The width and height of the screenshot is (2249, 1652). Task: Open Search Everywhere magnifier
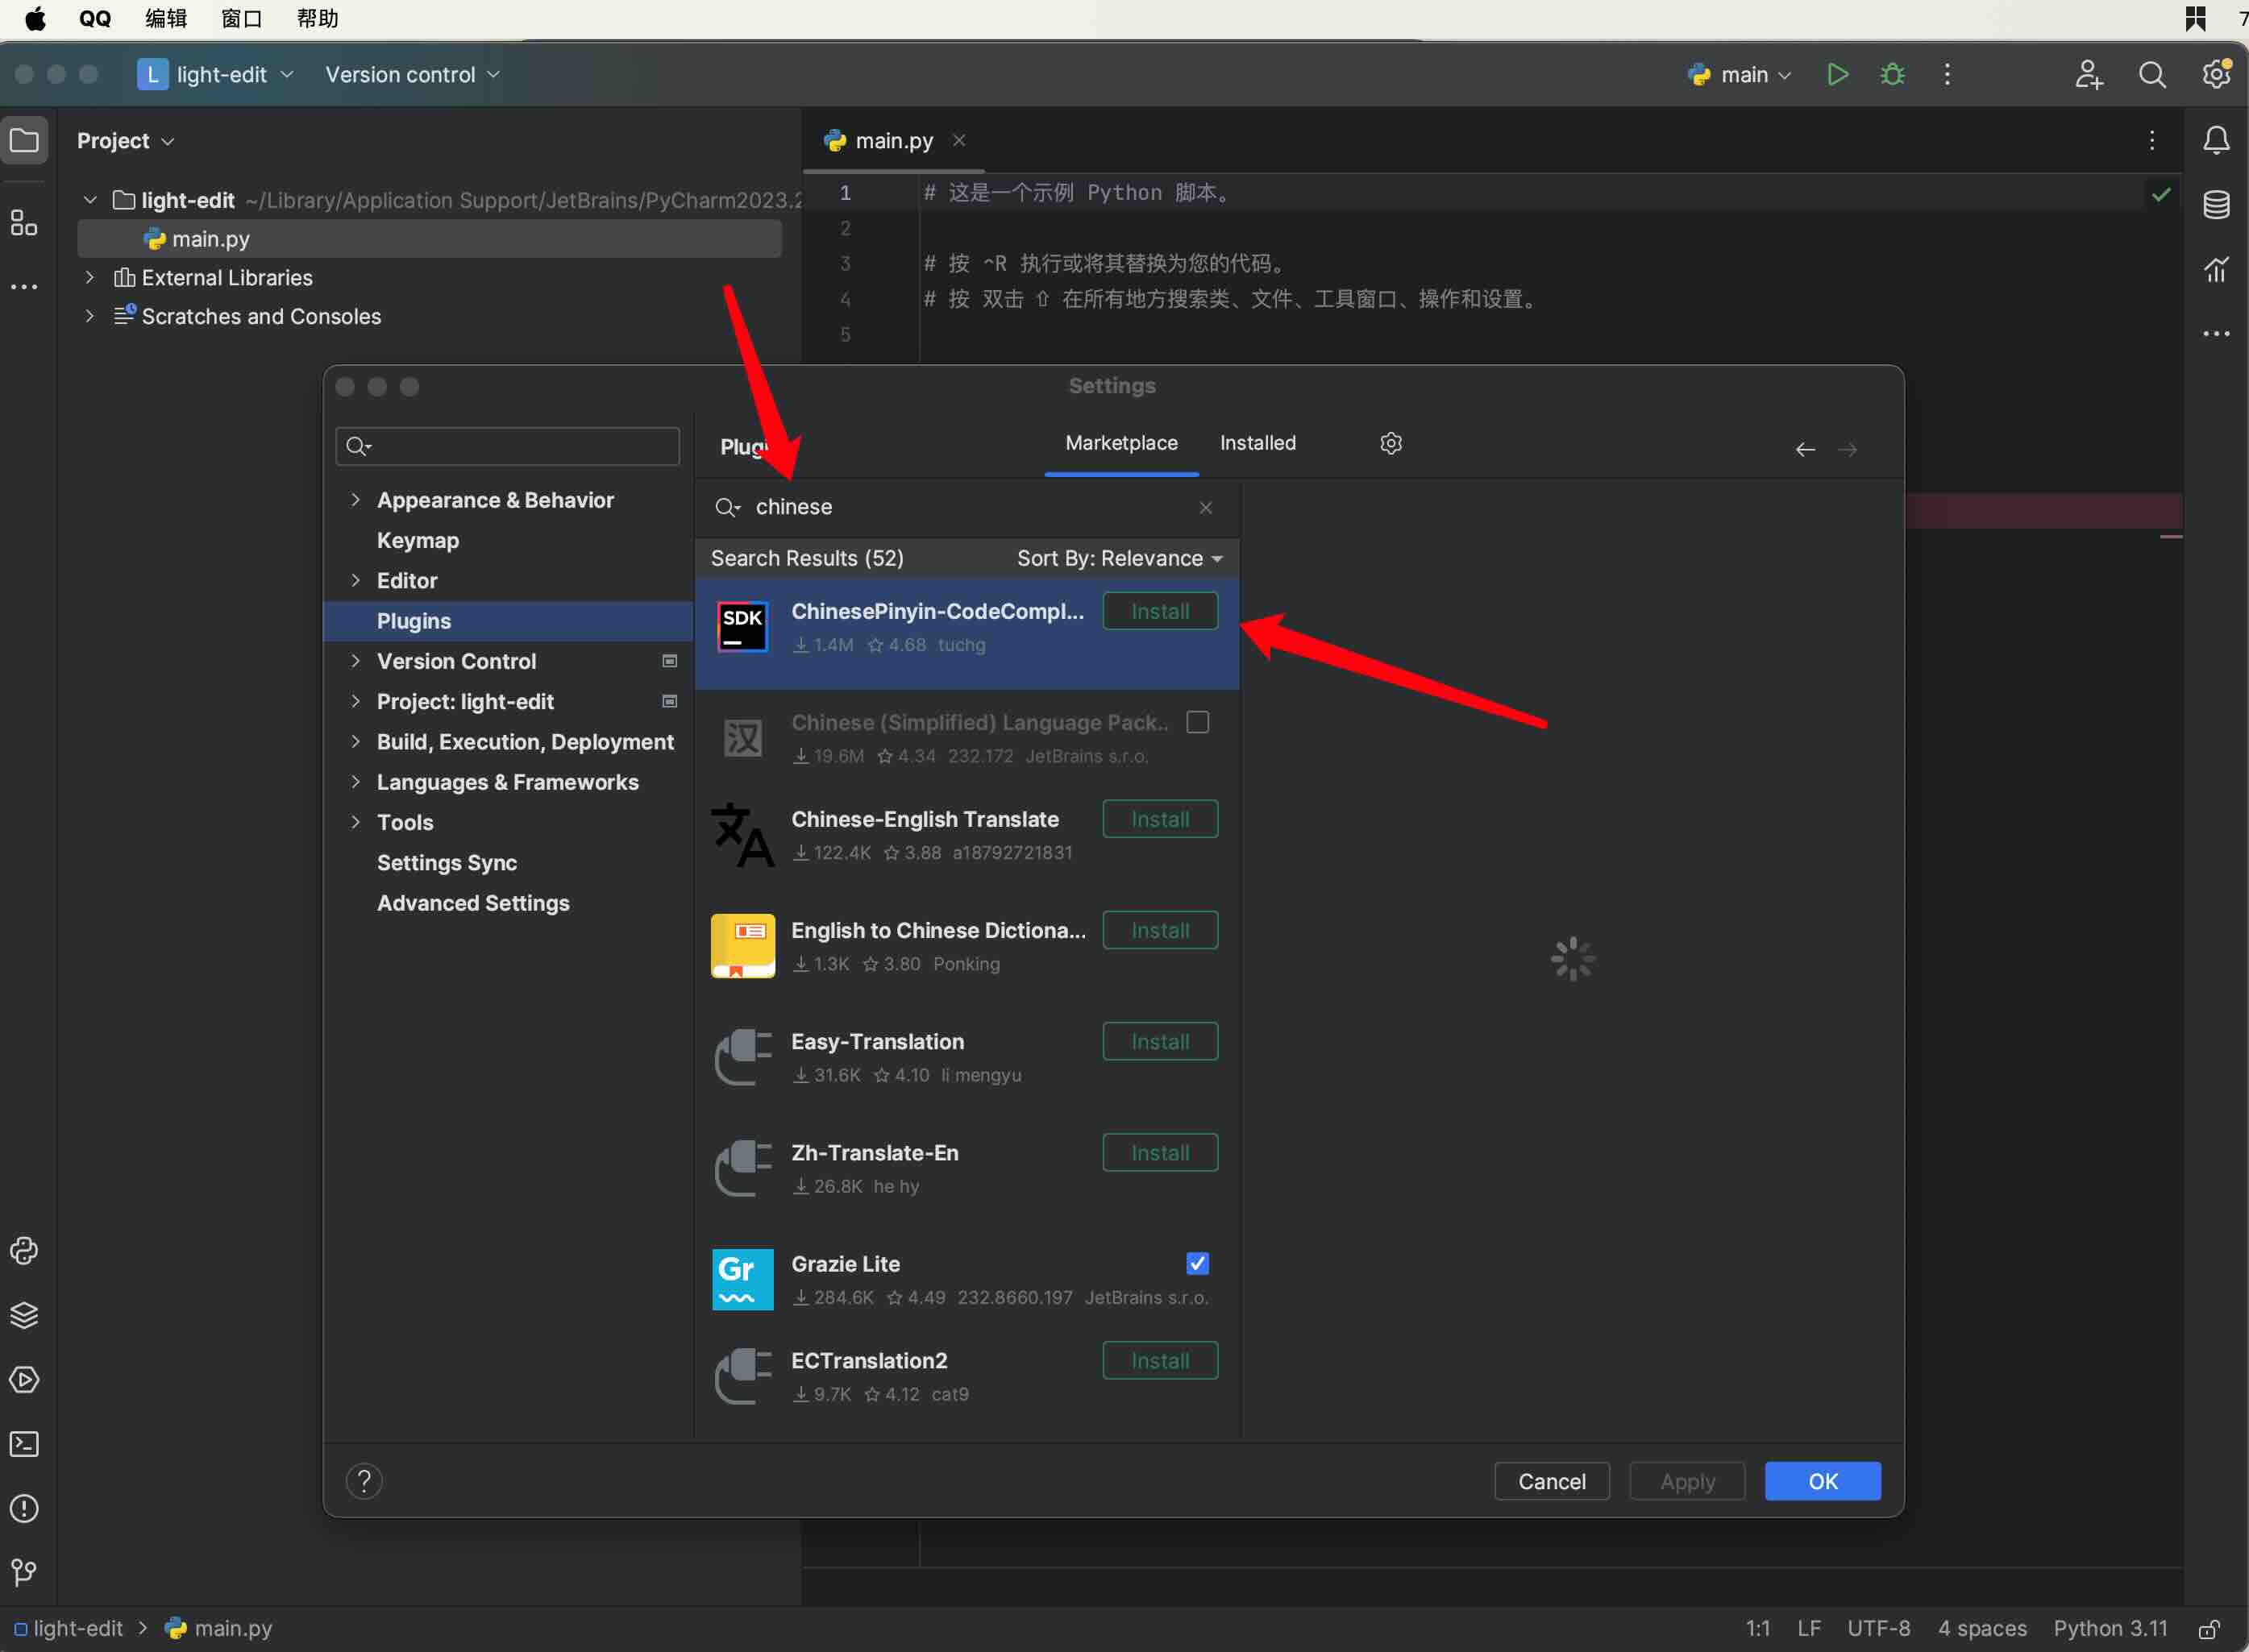2152,75
